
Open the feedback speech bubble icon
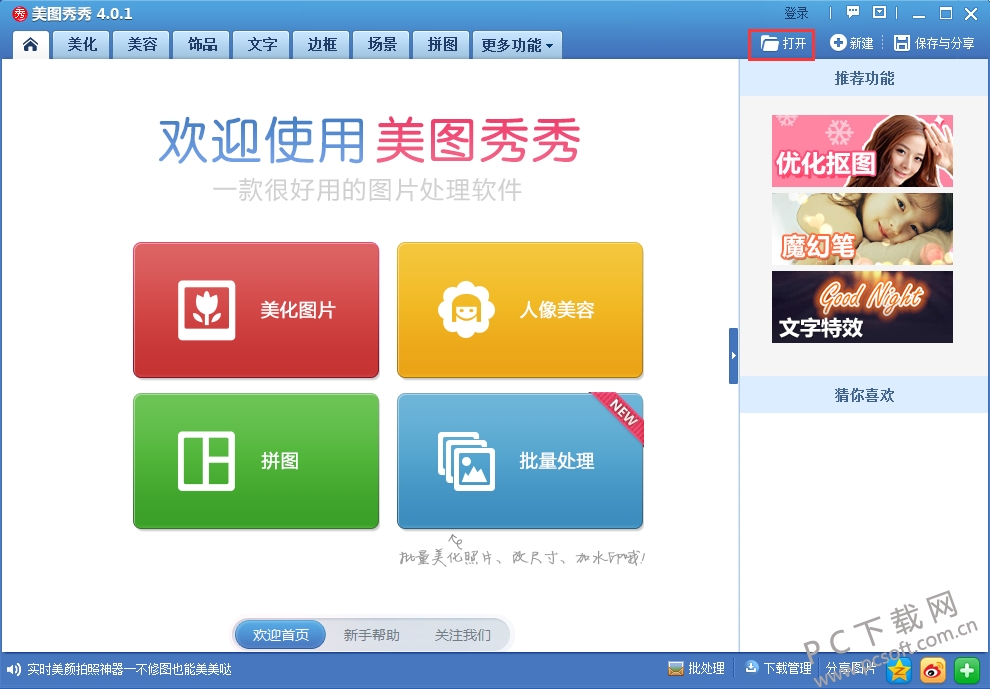(853, 13)
